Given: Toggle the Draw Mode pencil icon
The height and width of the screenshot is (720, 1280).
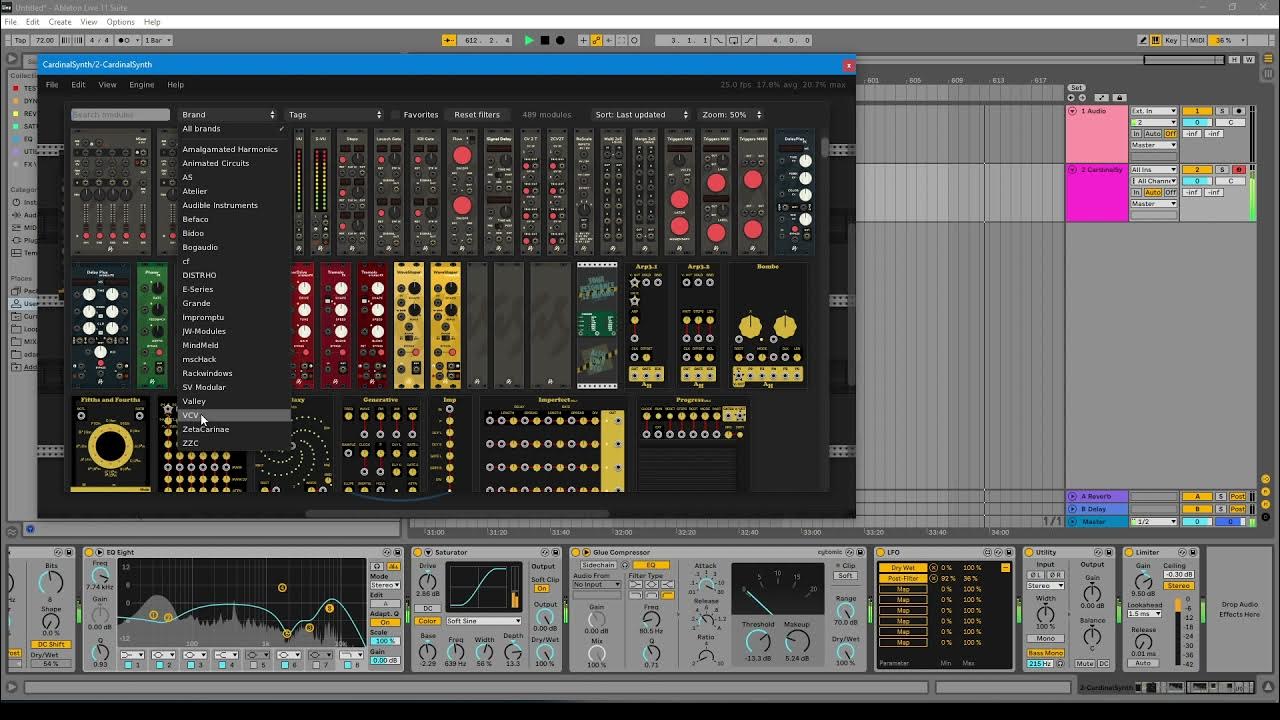Looking at the screenshot, I should (1143, 40).
